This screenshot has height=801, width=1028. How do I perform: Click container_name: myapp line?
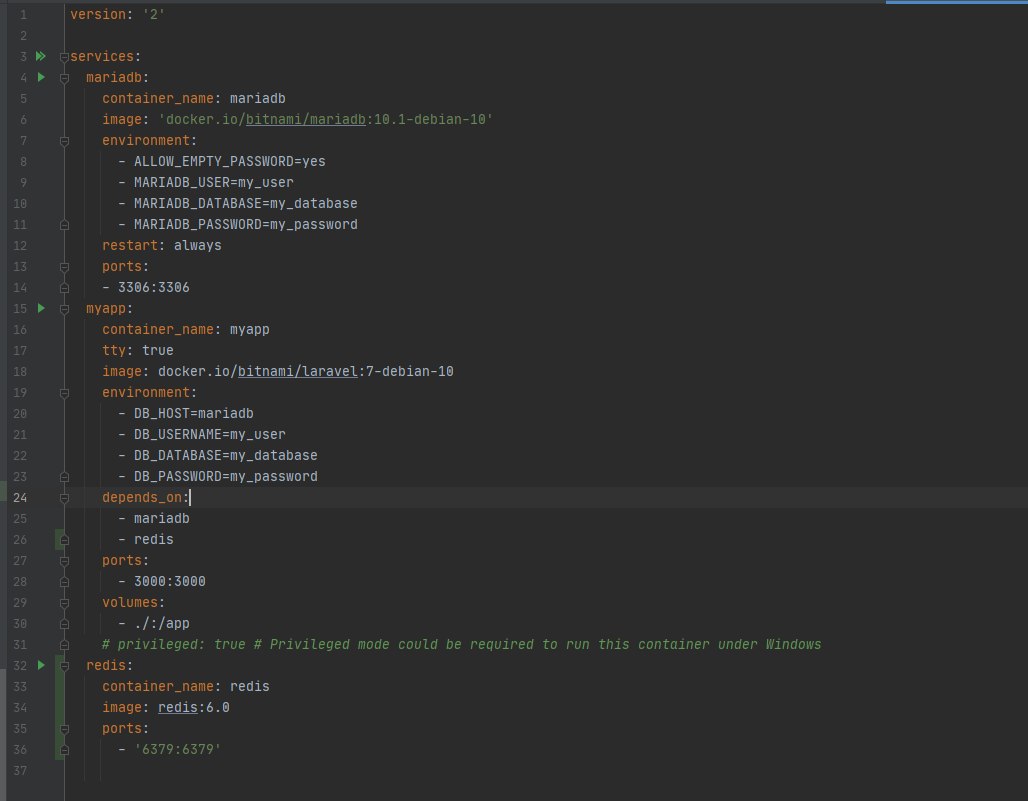pos(186,329)
